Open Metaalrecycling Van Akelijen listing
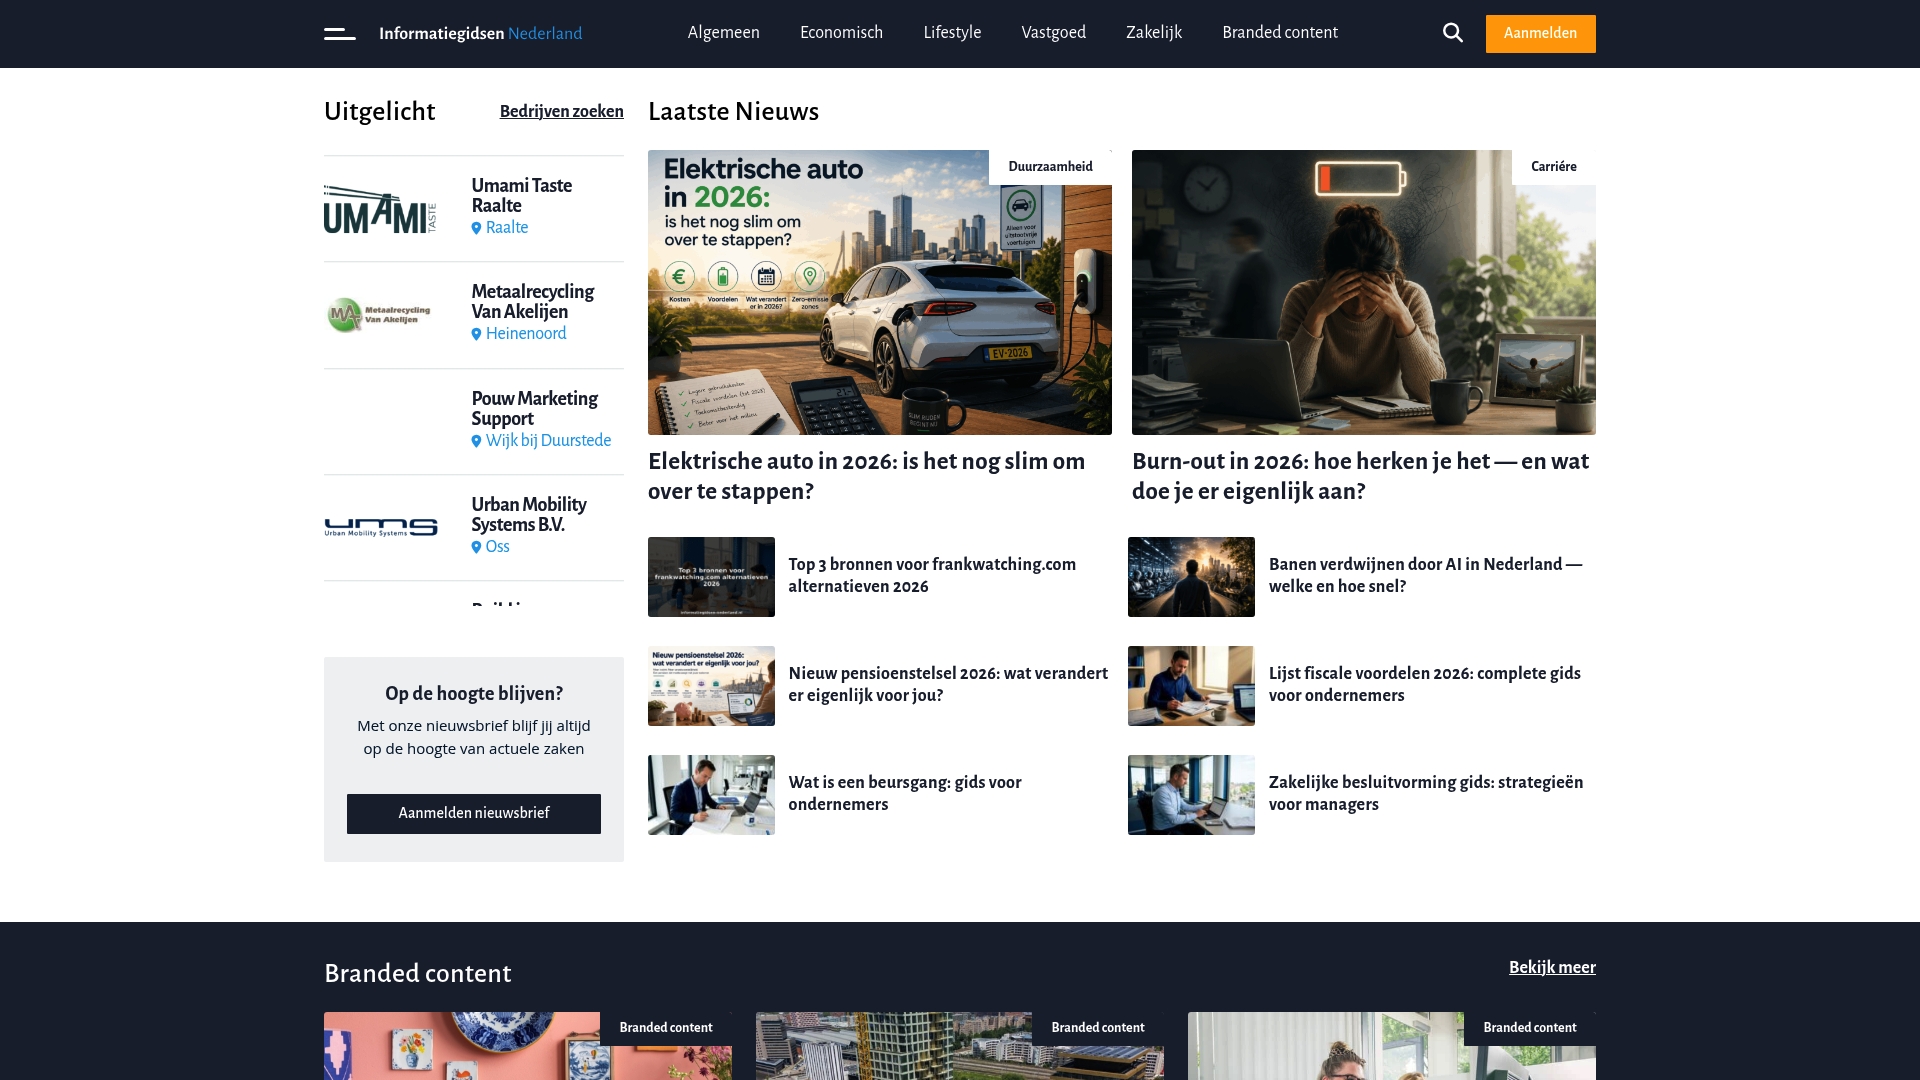The image size is (1920, 1080). pos(532,302)
